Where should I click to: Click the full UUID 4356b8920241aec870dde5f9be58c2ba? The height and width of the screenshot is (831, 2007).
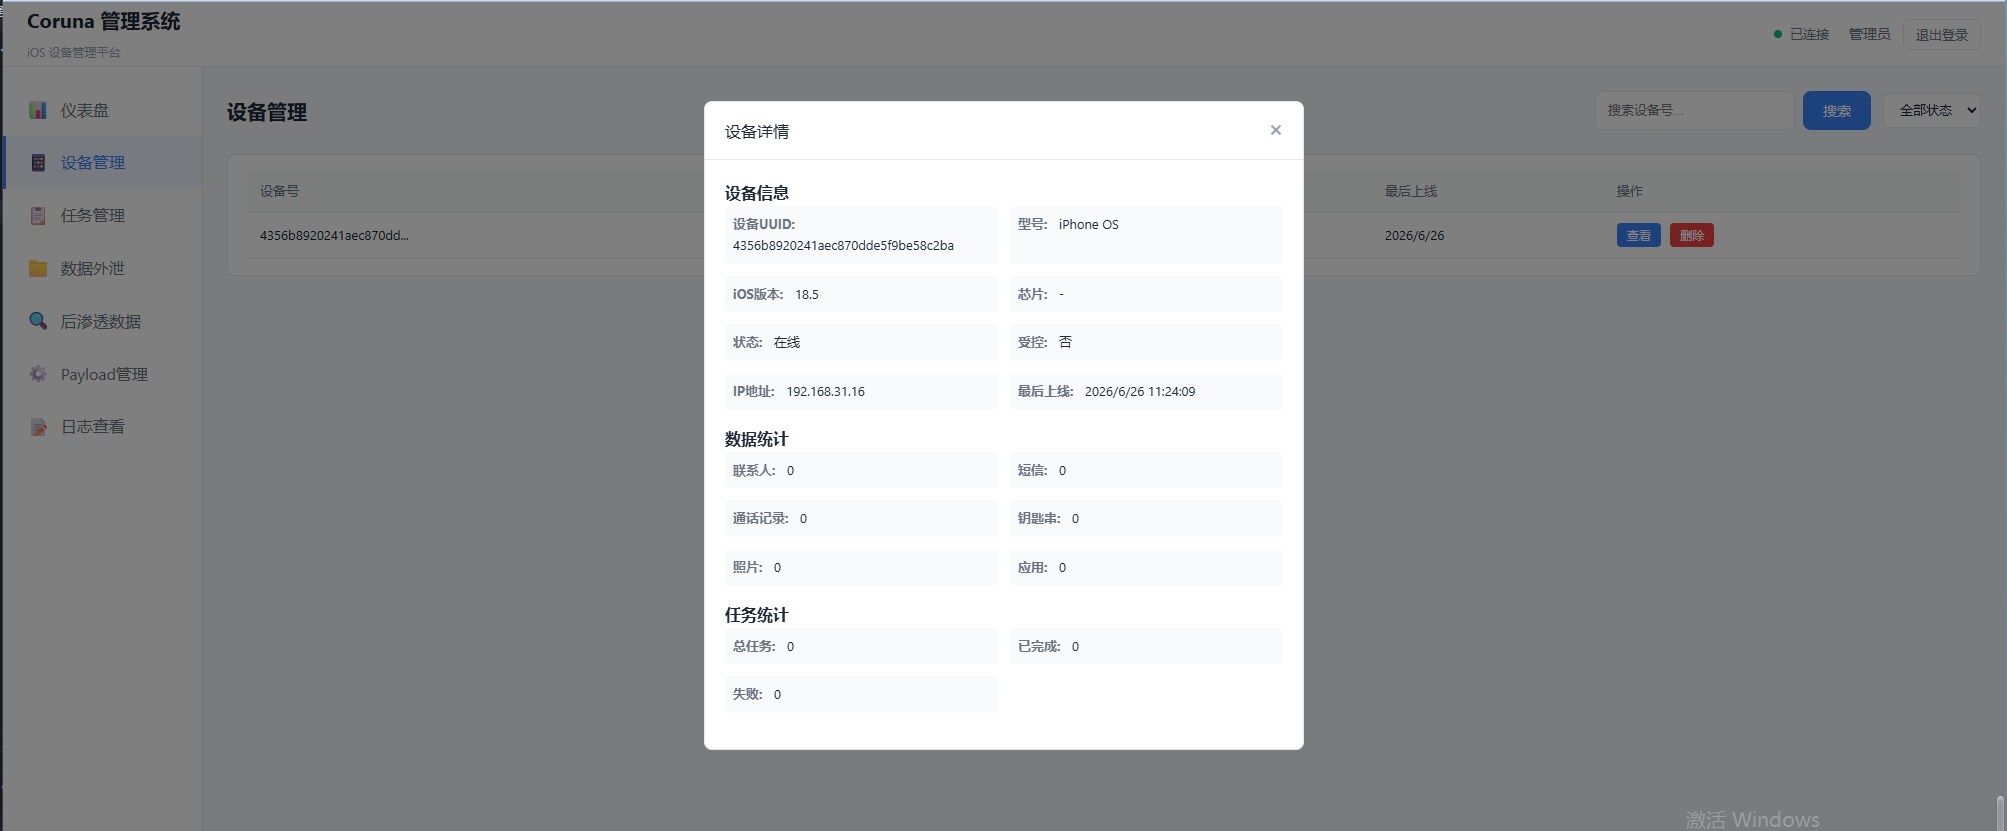click(x=843, y=246)
